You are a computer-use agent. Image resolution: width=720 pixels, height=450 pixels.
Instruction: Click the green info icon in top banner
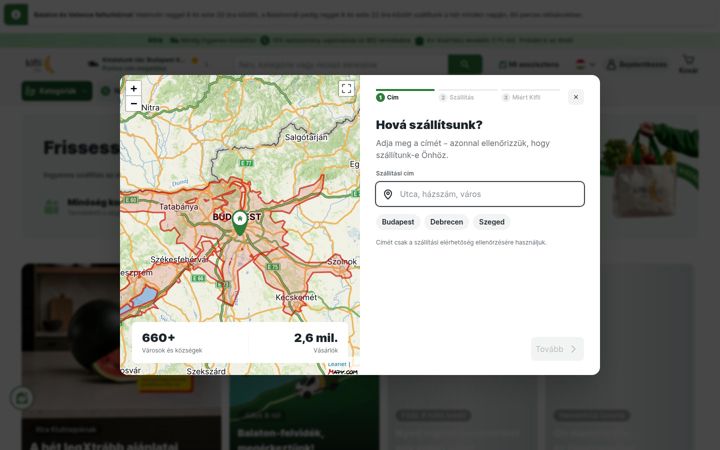click(16, 14)
